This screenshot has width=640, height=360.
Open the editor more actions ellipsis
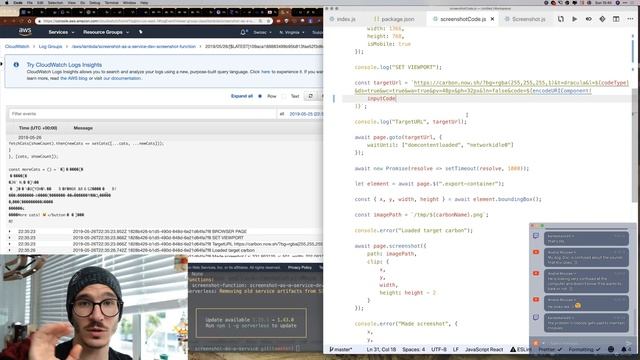[x=630, y=19]
